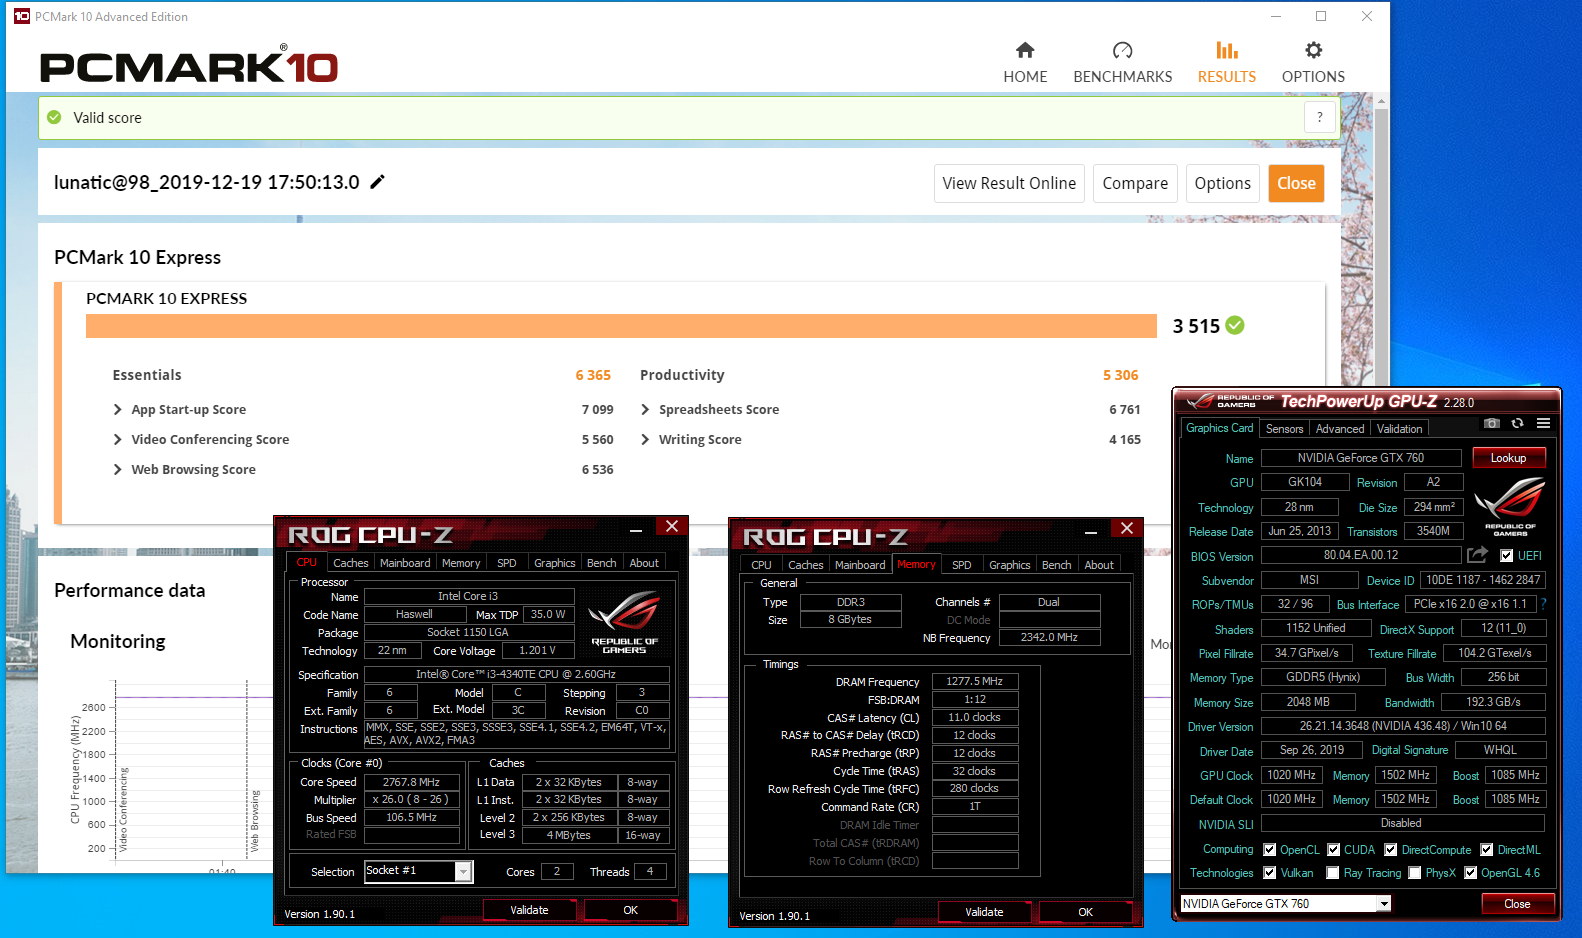Switch to Advanced tab in GPU-Z

pyautogui.click(x=1340, y=429)
